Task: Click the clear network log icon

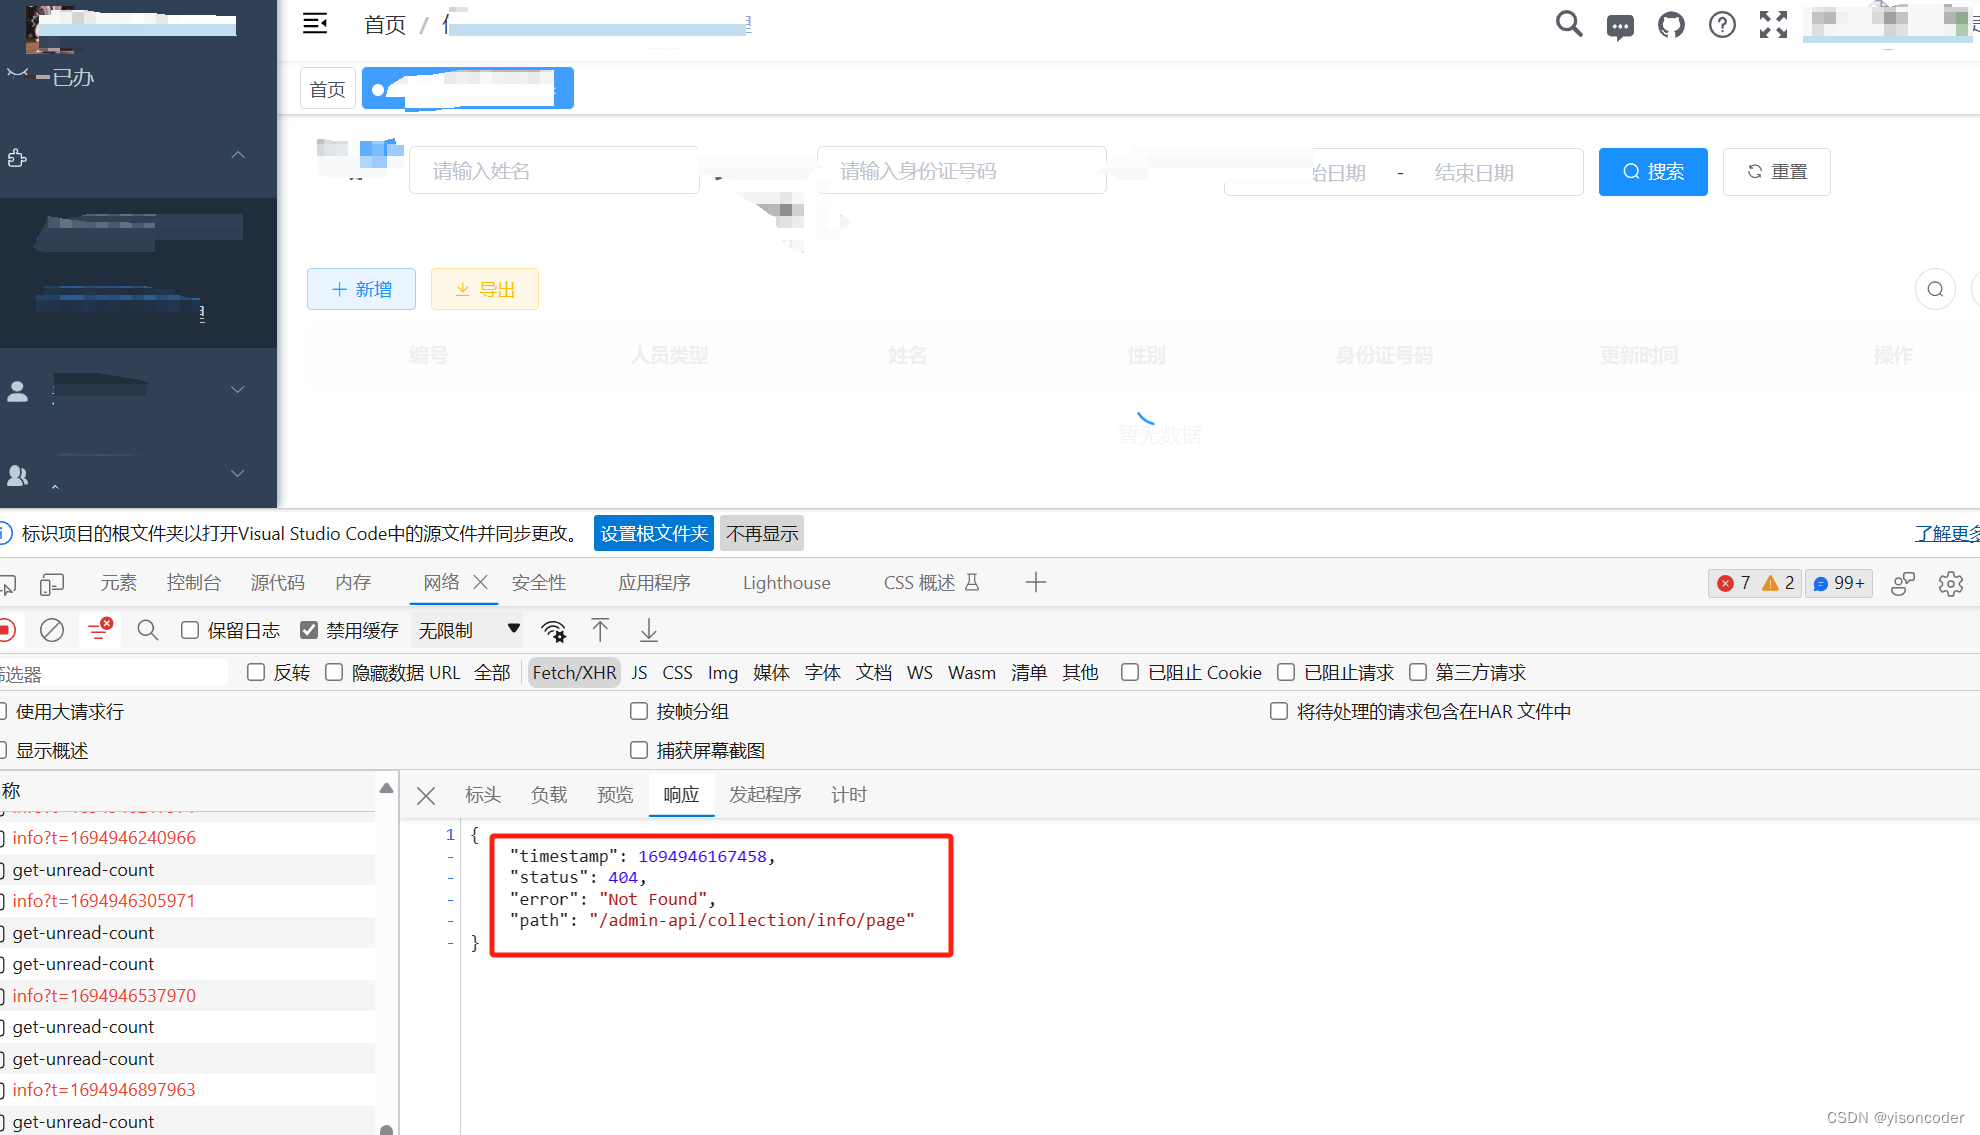Action: 52,630
